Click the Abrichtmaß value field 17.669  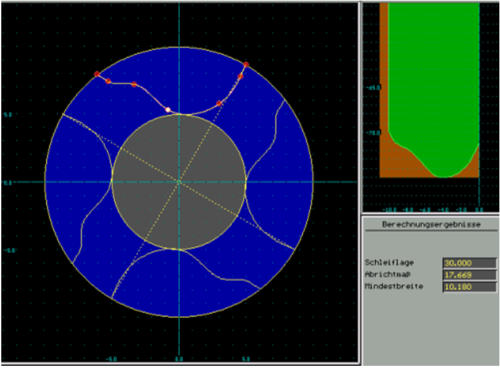pyautogui.click(x=469, y=275)
